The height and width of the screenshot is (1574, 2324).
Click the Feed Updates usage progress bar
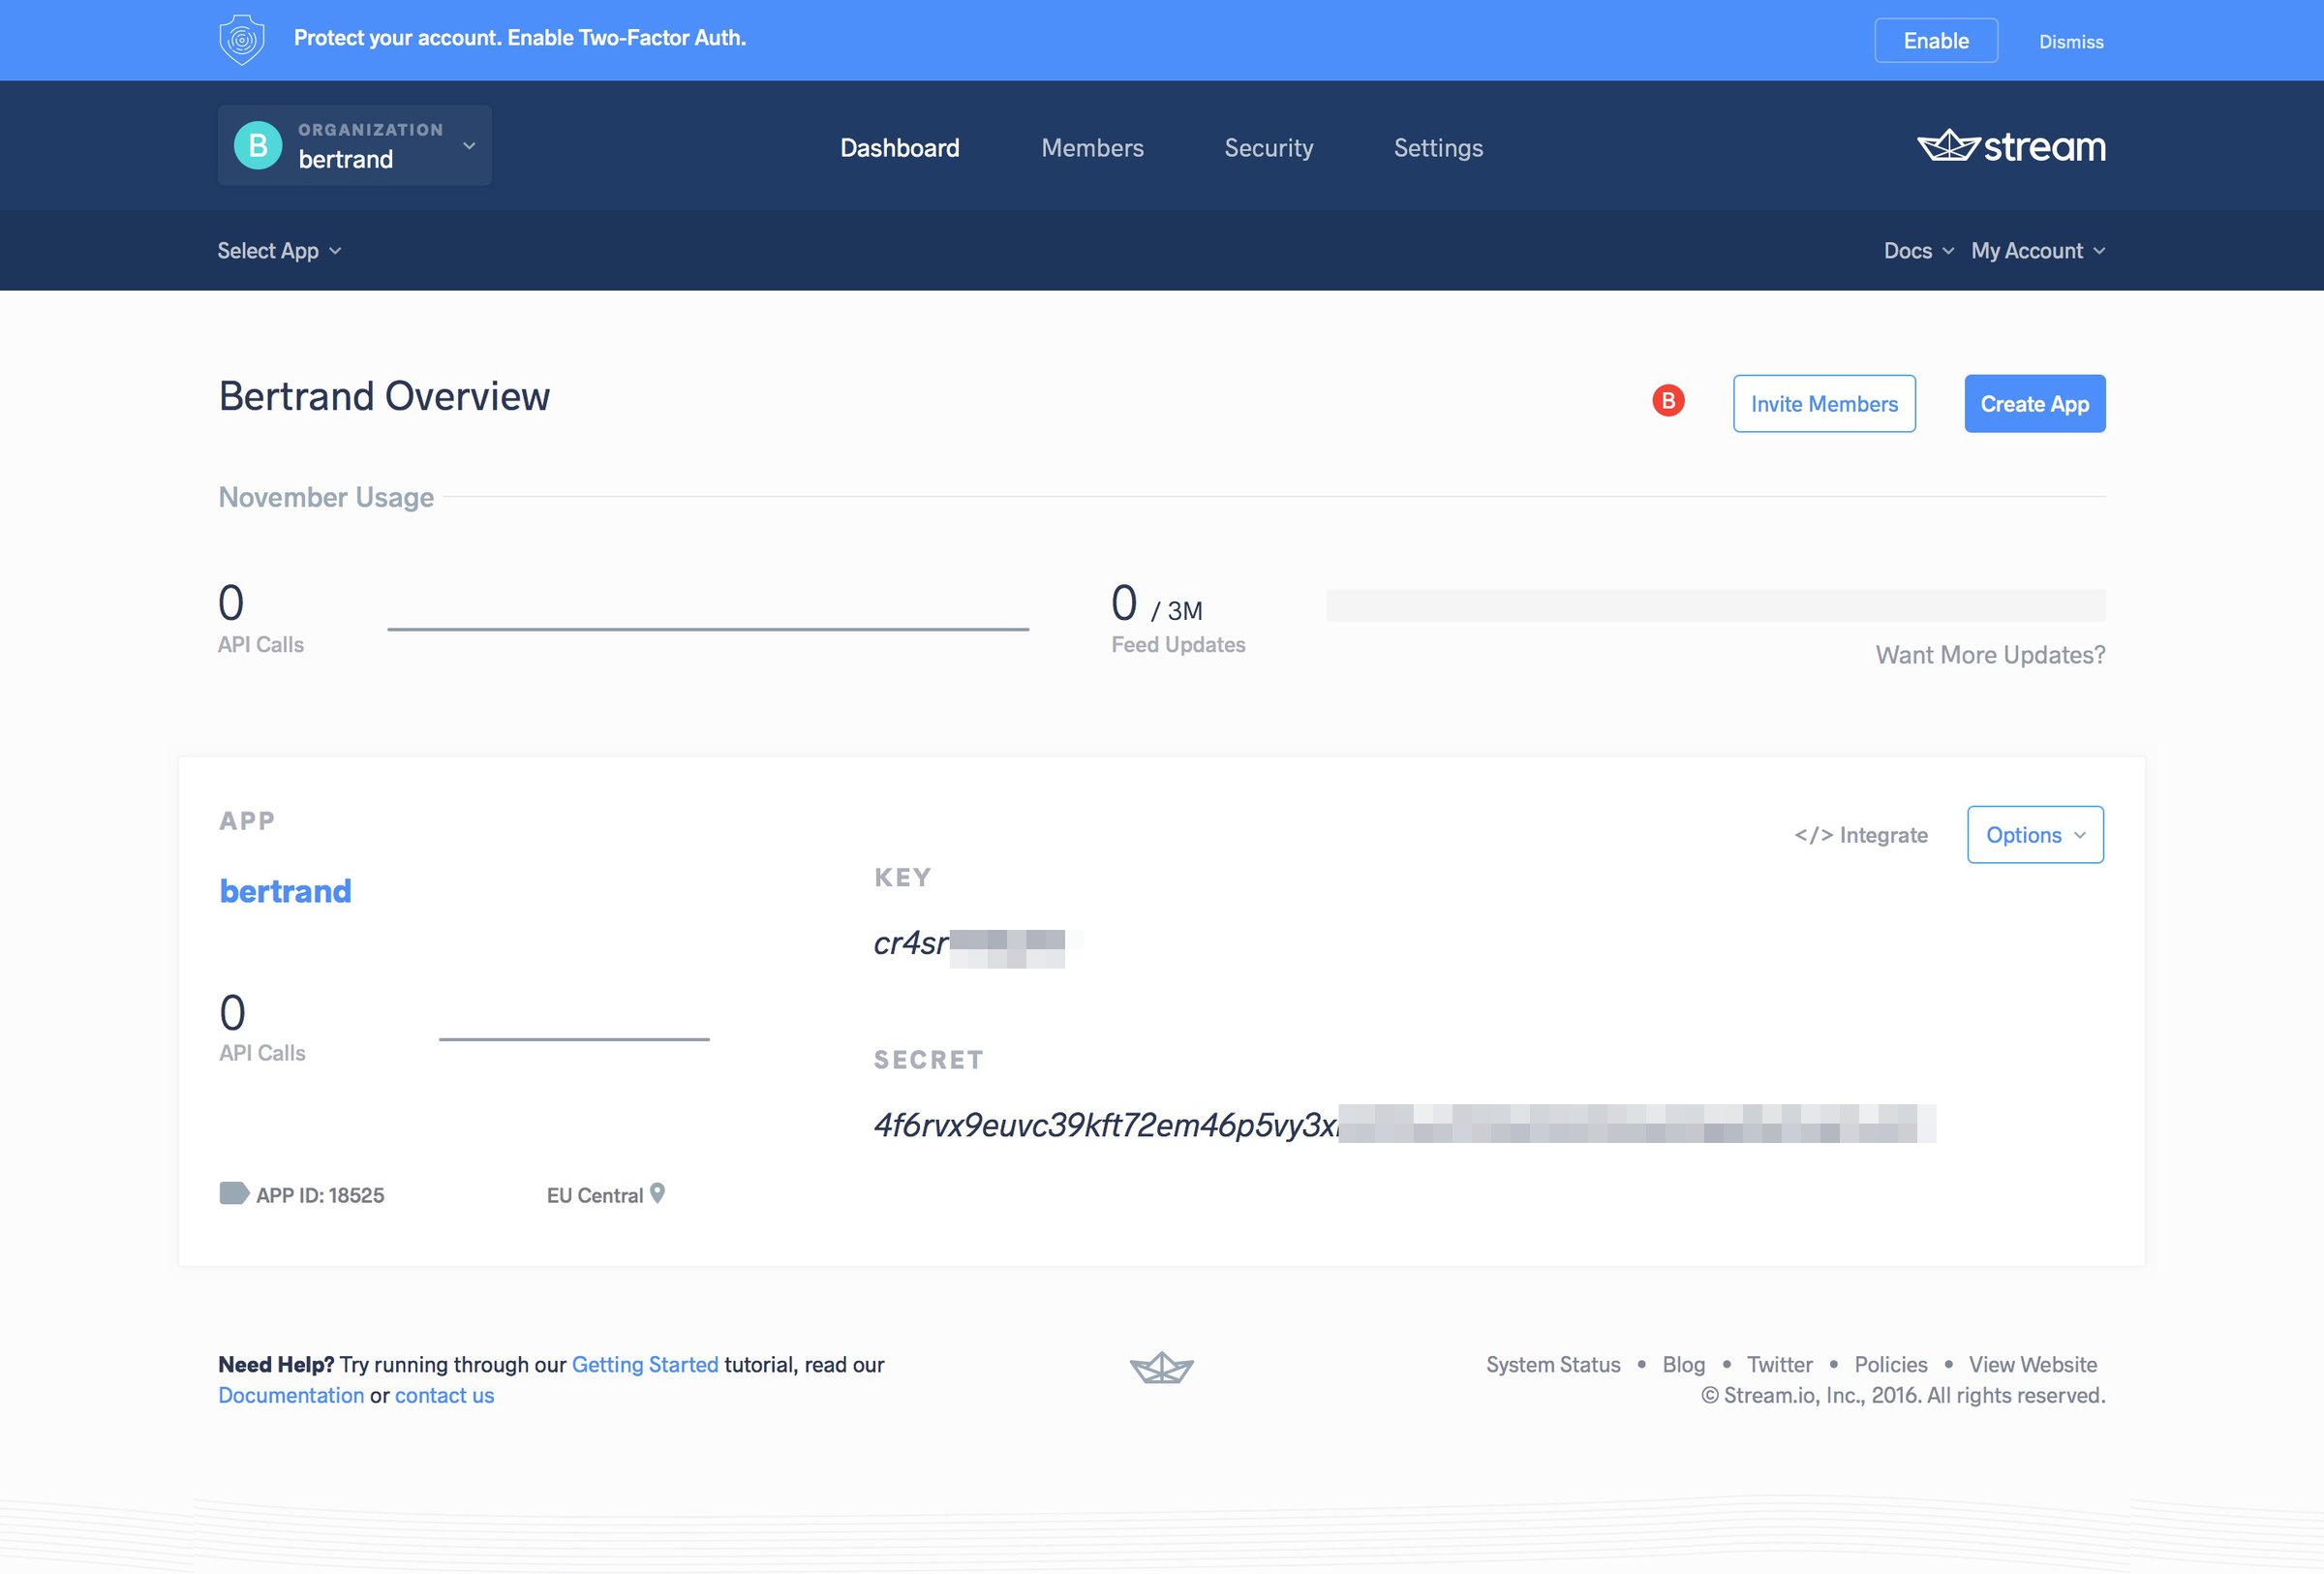1716,605
